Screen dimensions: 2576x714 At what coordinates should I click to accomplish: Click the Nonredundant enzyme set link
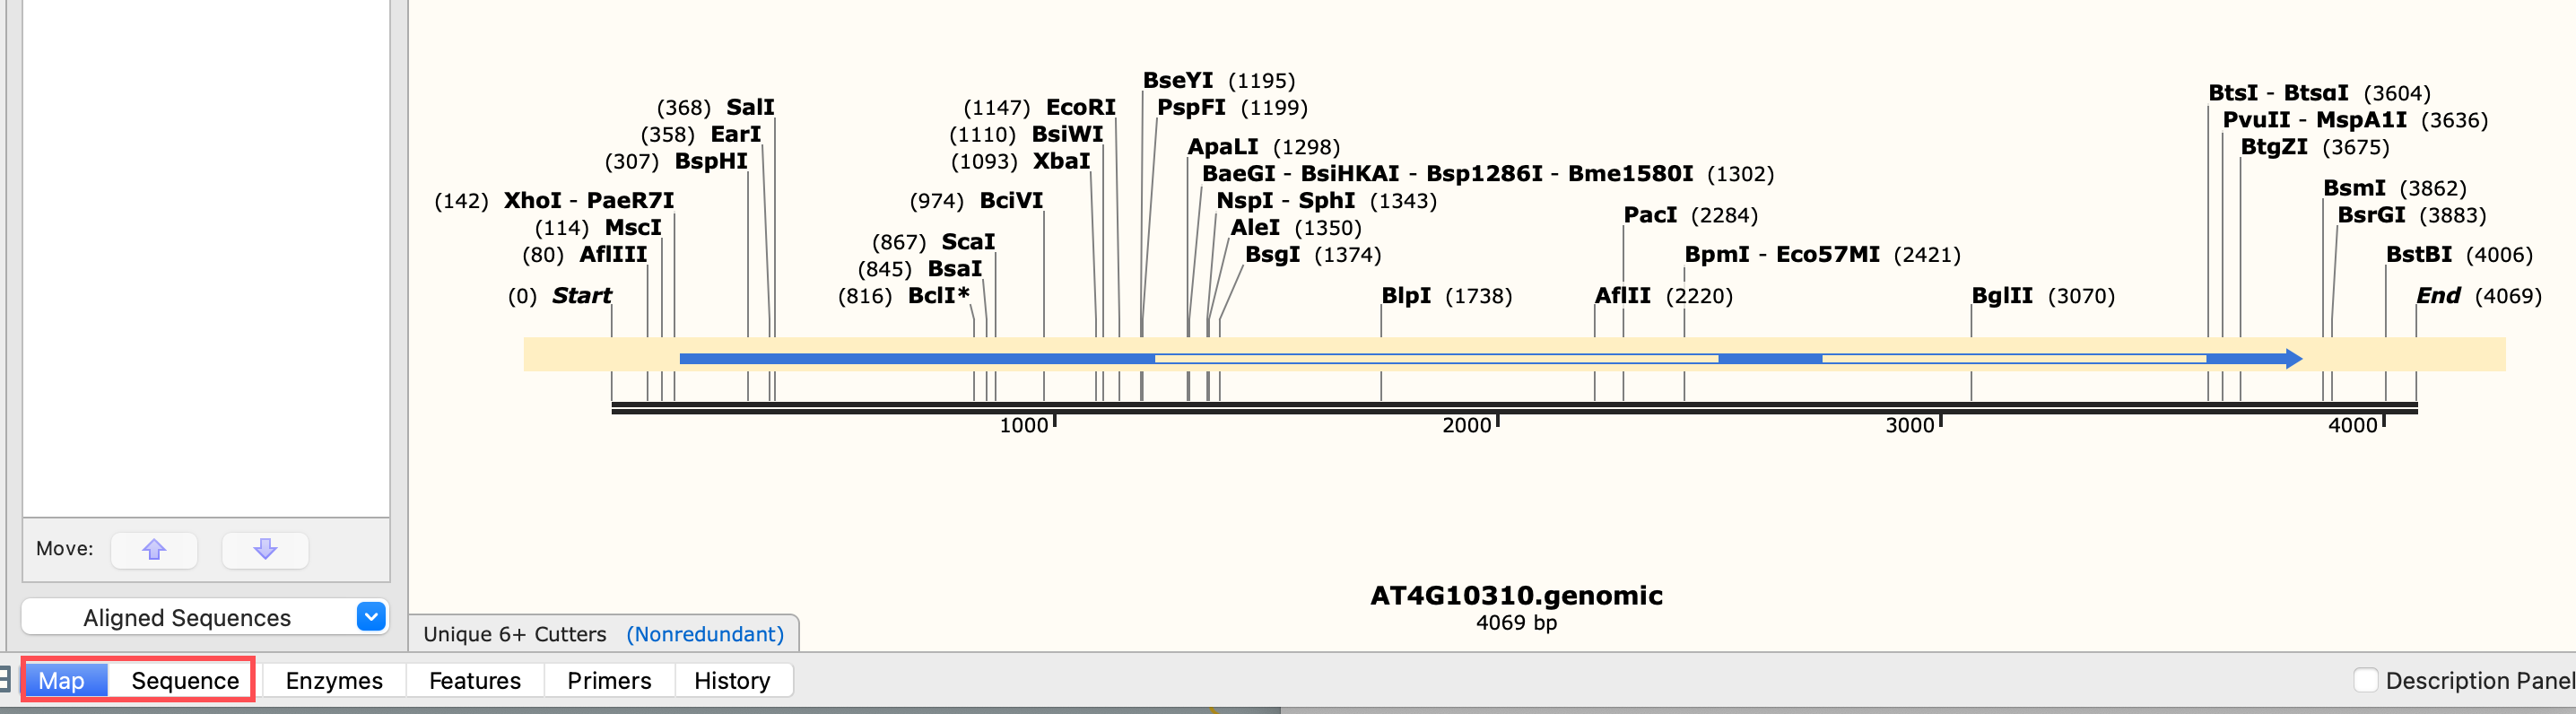(x=705, y=634)
